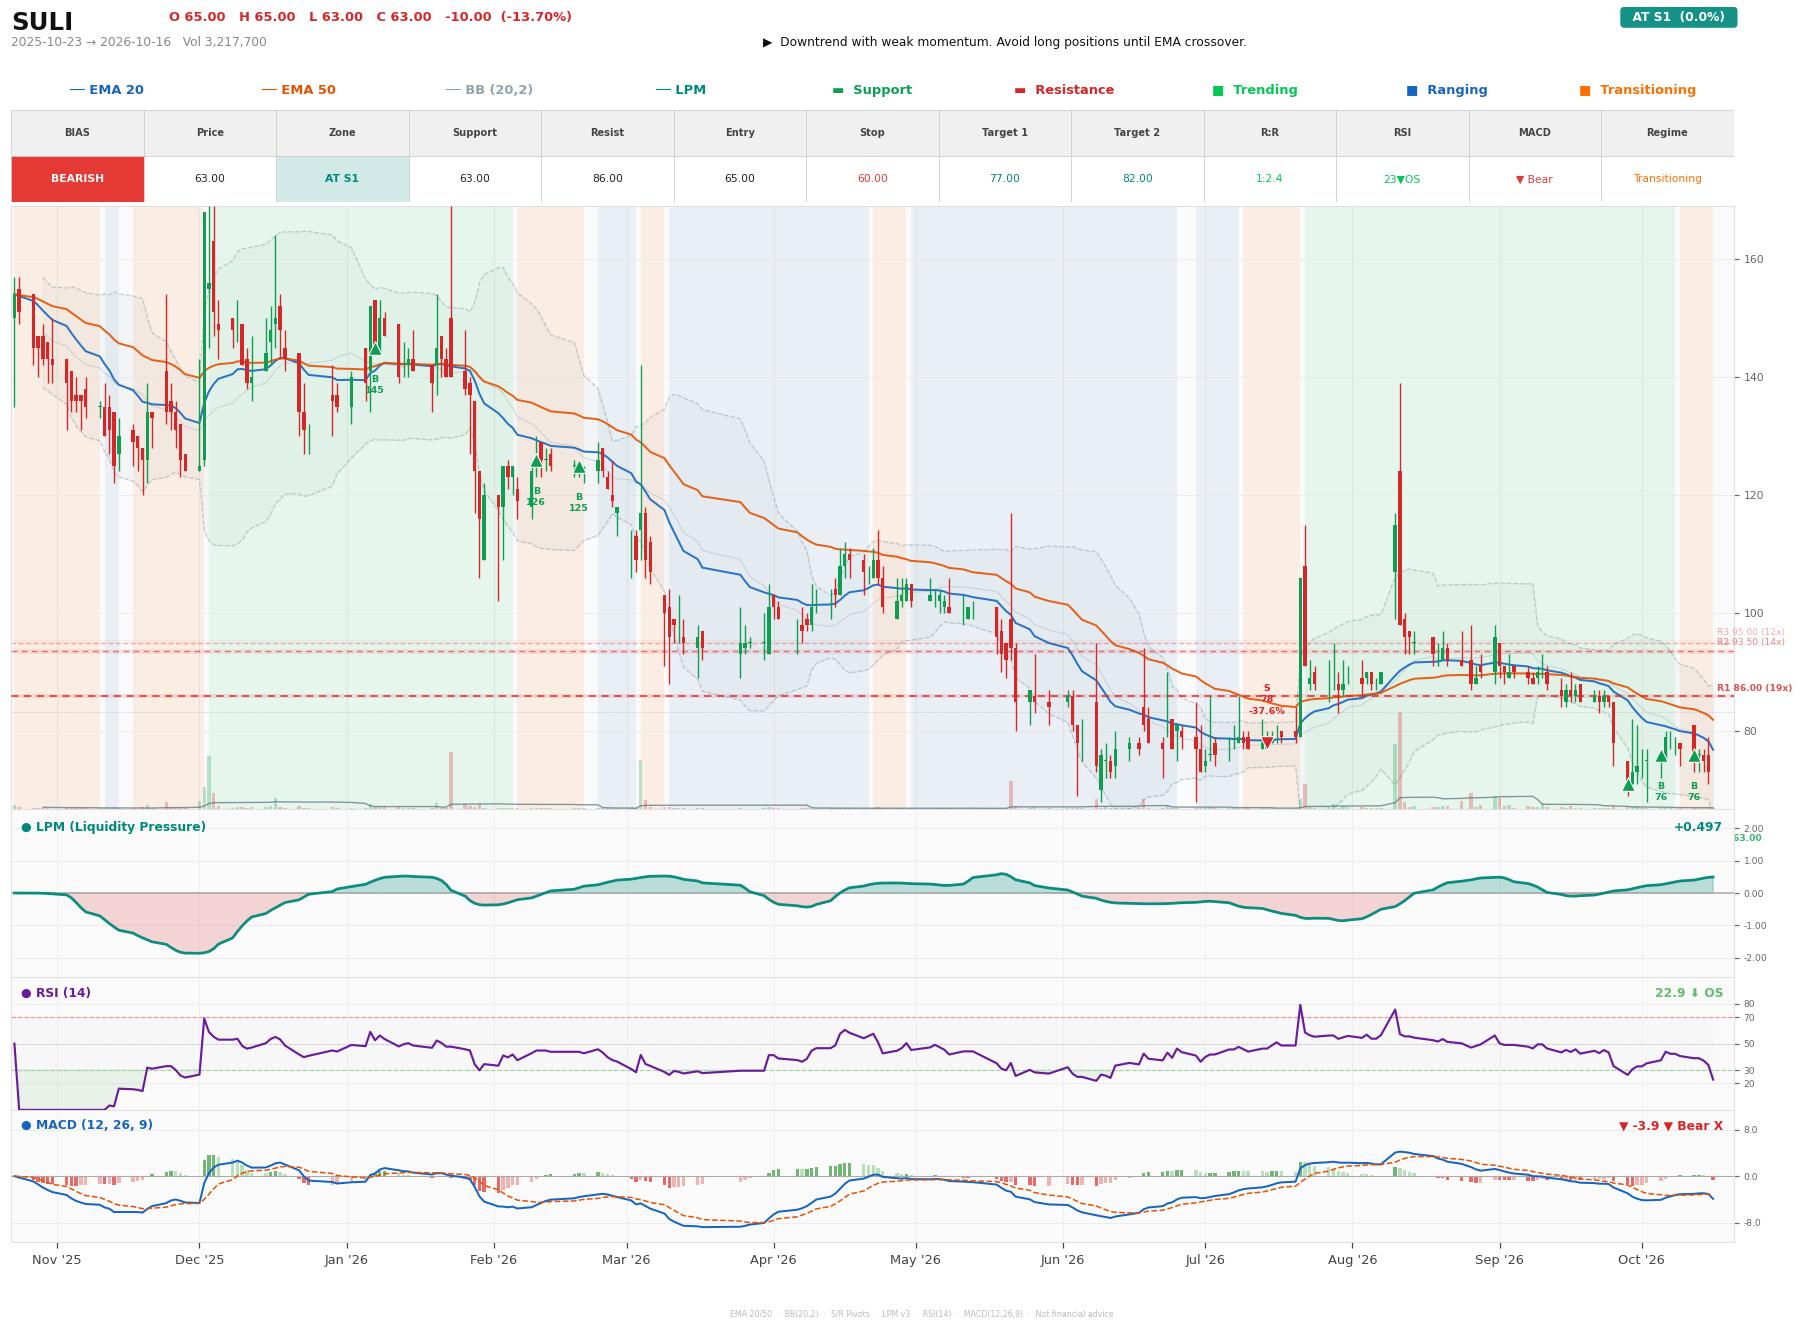This screenshot has width=1803, height=1330.
Task: Click the green Trending legend square
Action: point(1218,91)
